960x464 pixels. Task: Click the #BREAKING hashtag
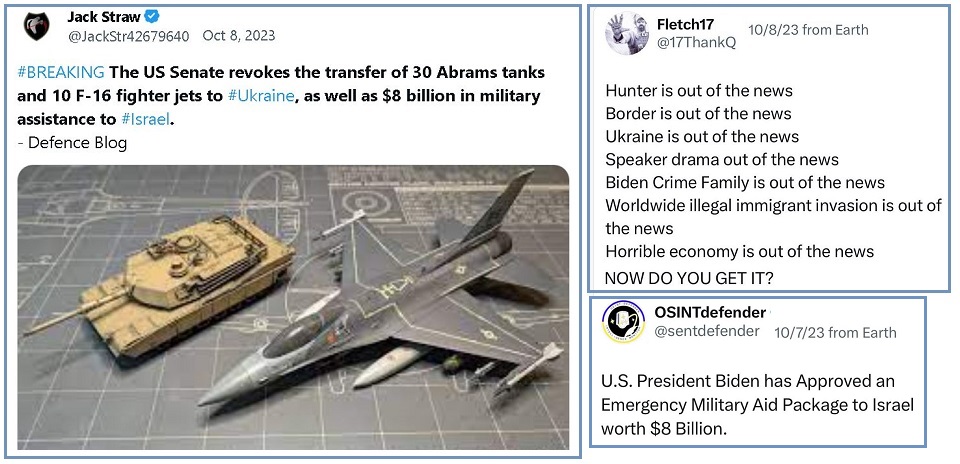click(61, 73)
